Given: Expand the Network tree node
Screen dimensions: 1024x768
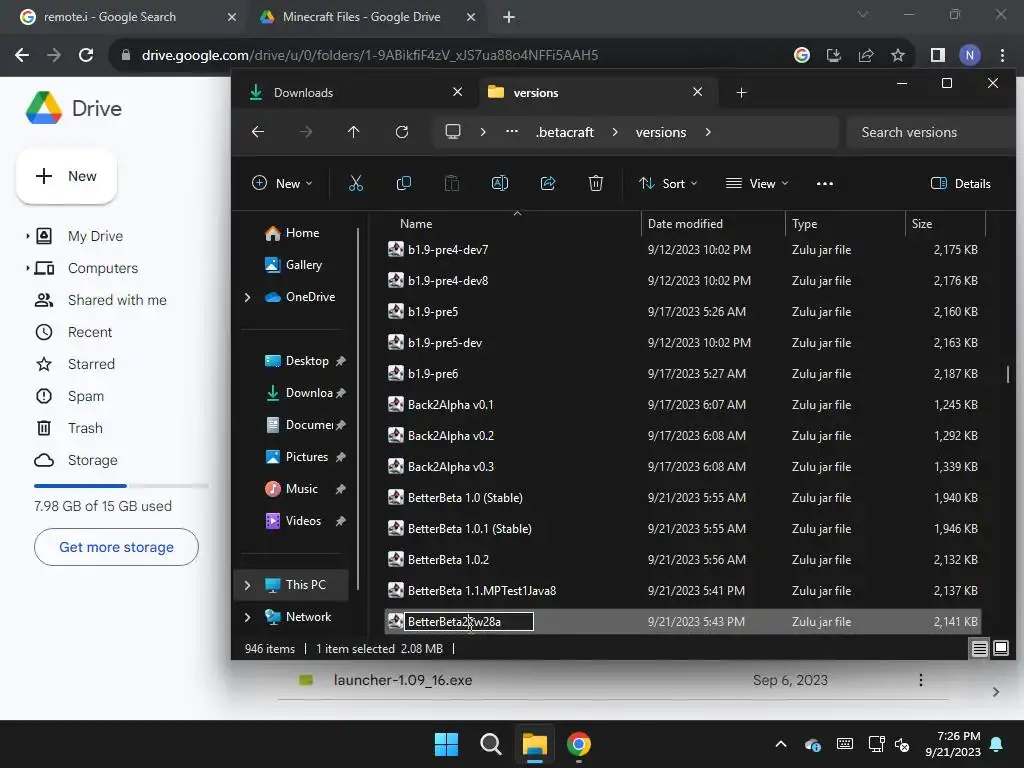Looking at the screenshot, I should [x=248, y=617].
